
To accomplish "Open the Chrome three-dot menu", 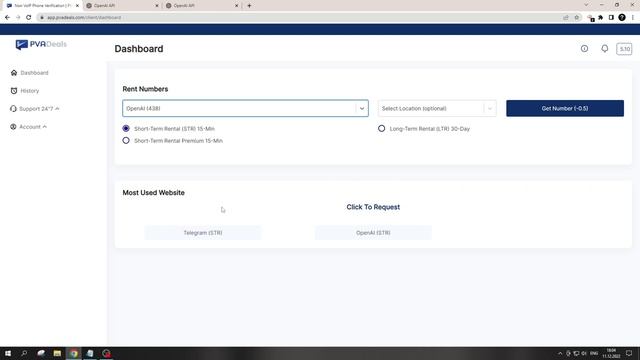I will coord(633,18).
